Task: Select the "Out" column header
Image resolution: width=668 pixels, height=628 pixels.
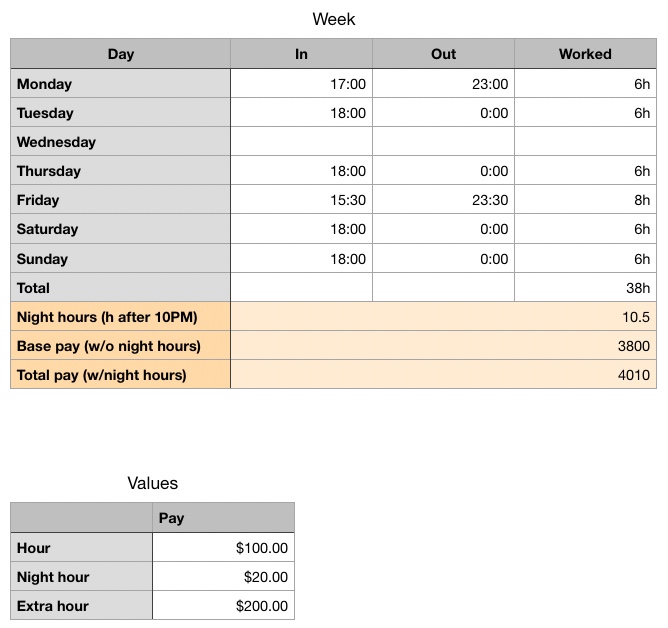Action: tap(443, 54)
